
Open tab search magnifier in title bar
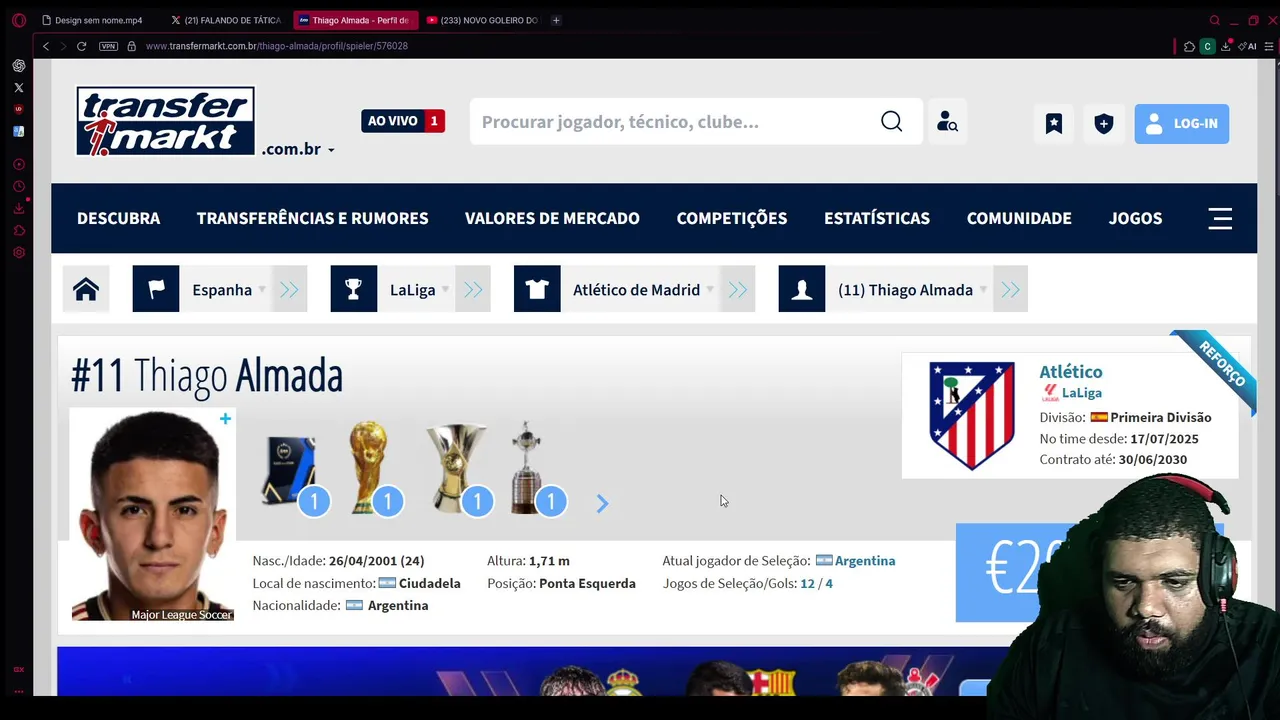(x=1215, y=20)
